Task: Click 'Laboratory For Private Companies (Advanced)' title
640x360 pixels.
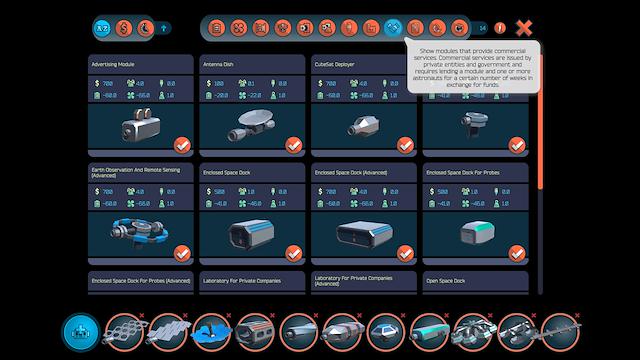Action: pos(353,281)
